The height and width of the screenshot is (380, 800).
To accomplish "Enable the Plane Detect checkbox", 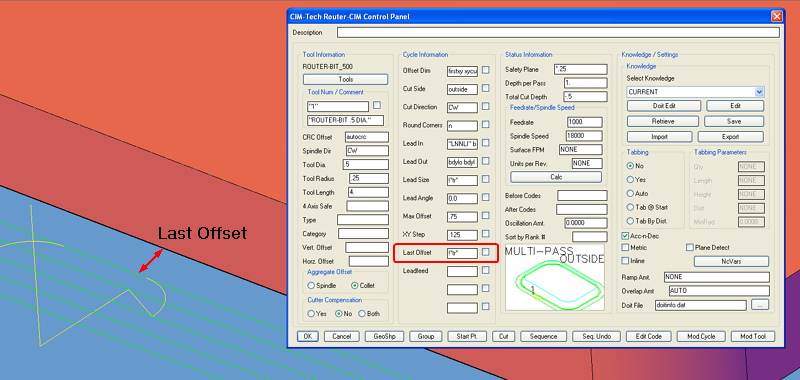I will (690, 247).
